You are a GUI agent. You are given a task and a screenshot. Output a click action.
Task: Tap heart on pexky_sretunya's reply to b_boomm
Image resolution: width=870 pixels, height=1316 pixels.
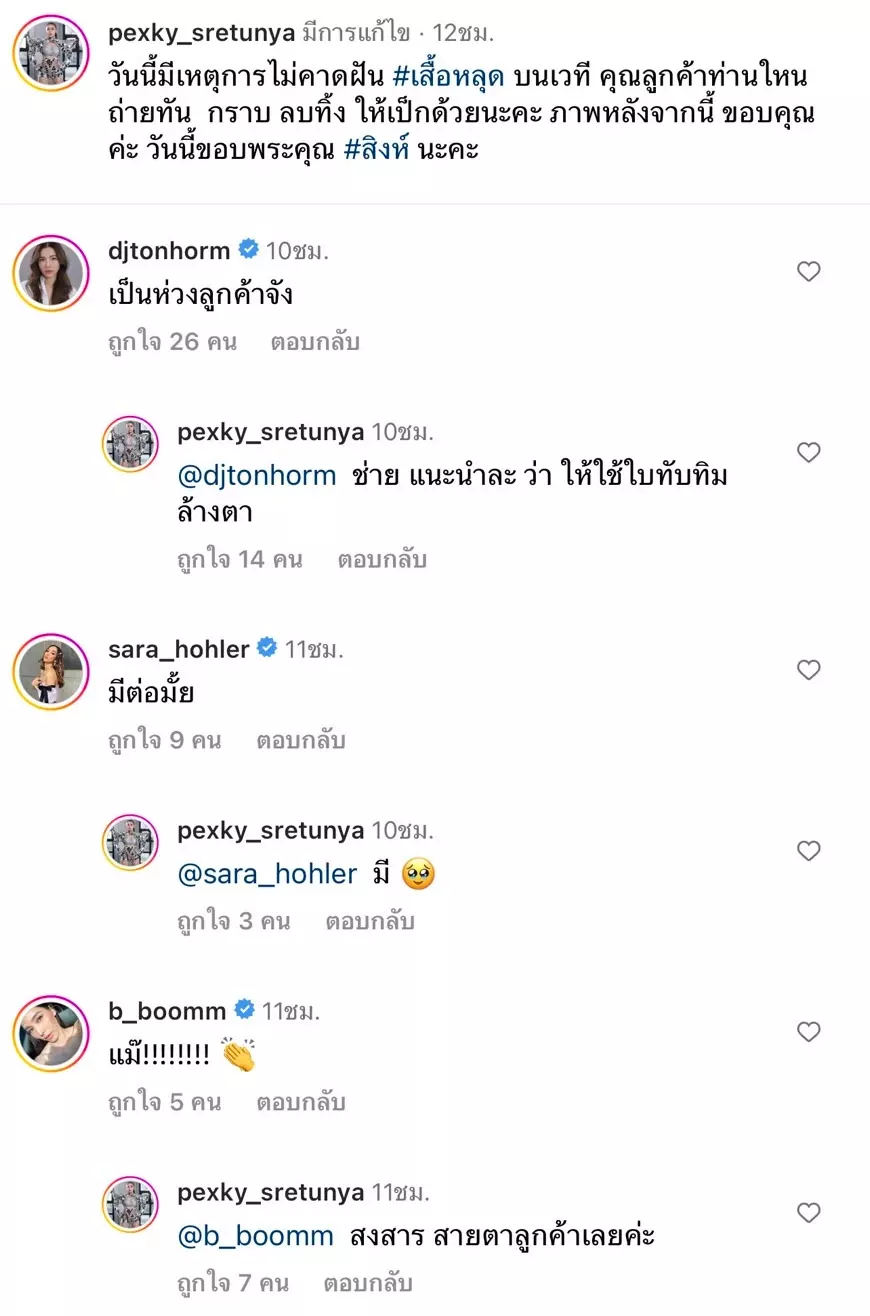[x=808, y=1213]
